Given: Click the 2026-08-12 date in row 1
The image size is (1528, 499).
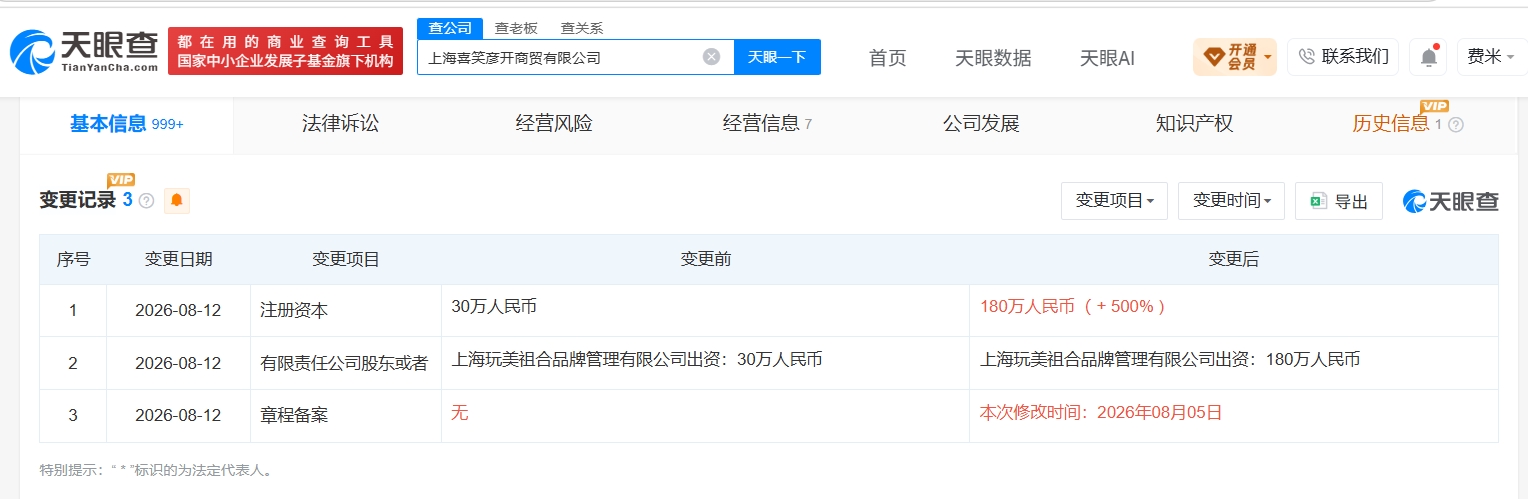Looking at the screenshot, I should pos(178,311).
